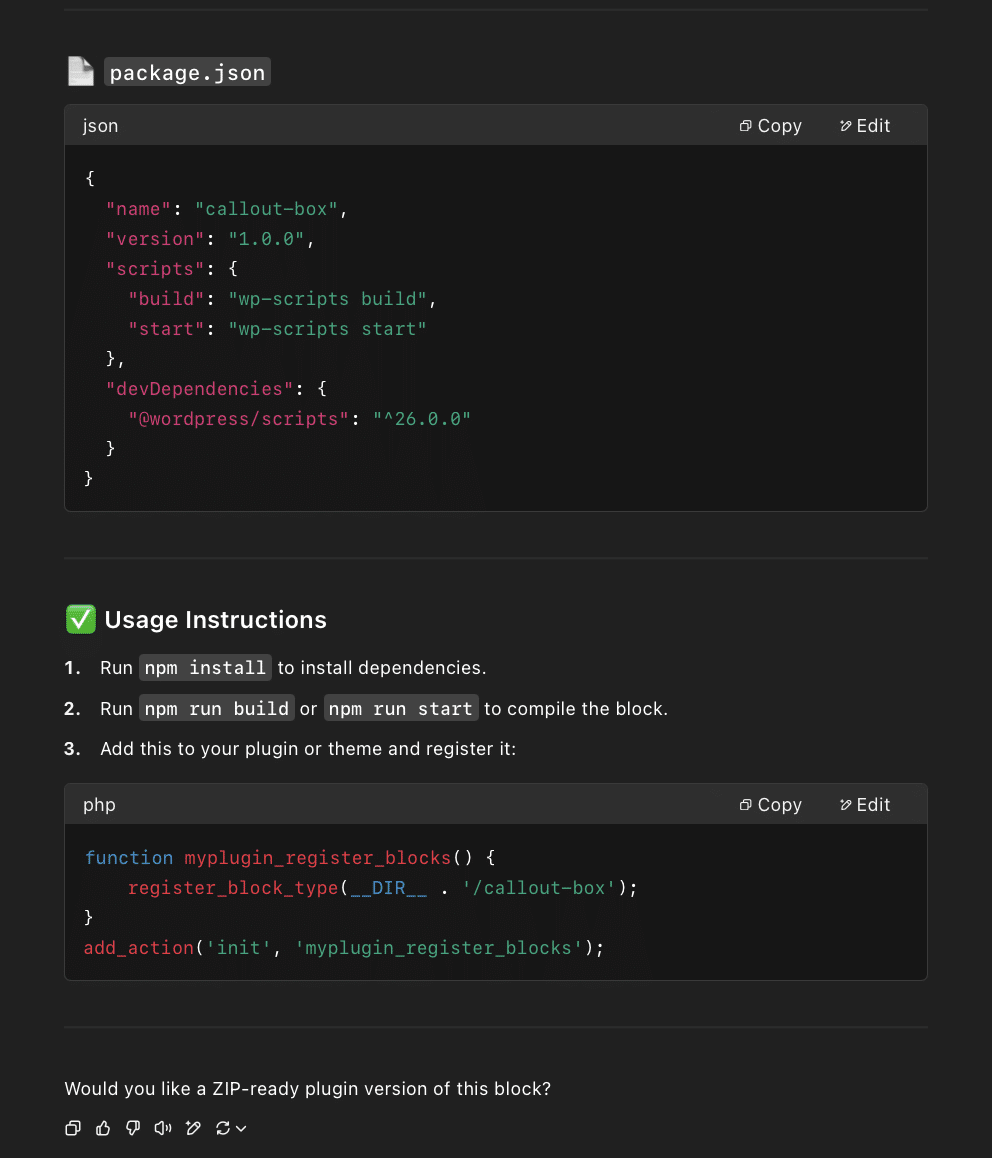This screenshot has height=1158, width=992.
Task: Click the "version": "1.0.0" line
Action: 211,239
